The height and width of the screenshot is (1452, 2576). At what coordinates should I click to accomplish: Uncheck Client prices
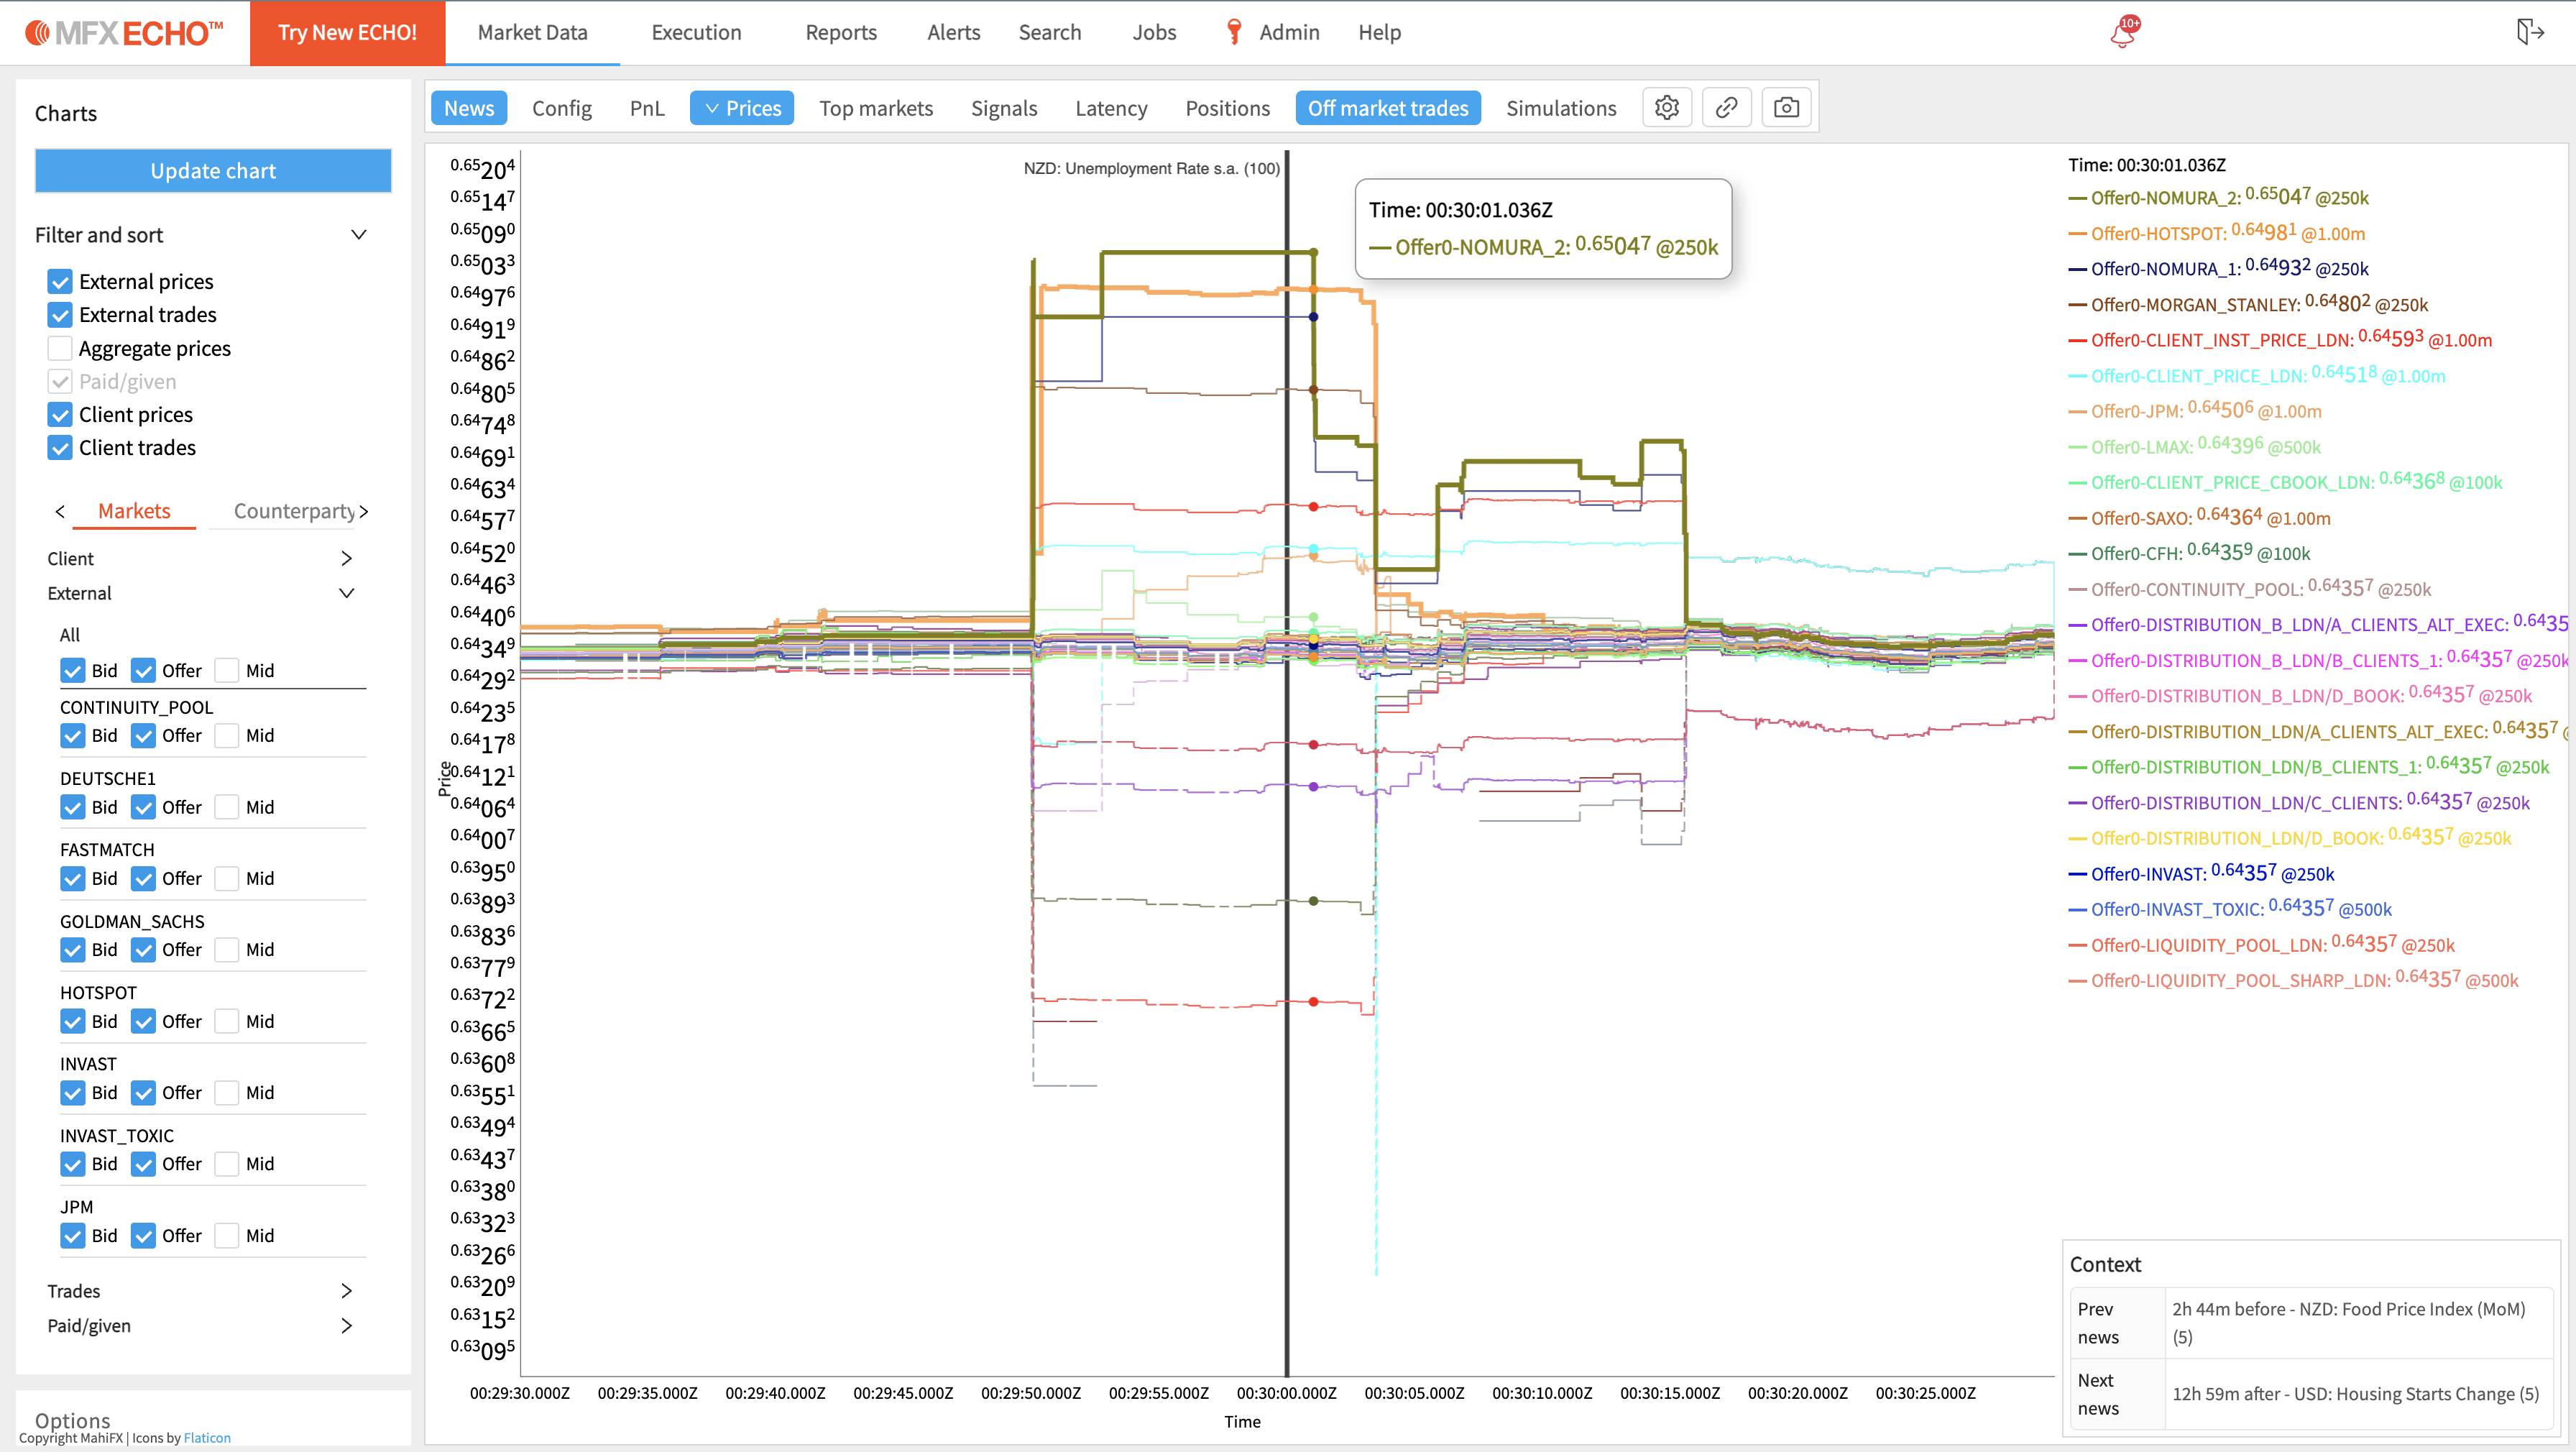(x=60, y=415)
